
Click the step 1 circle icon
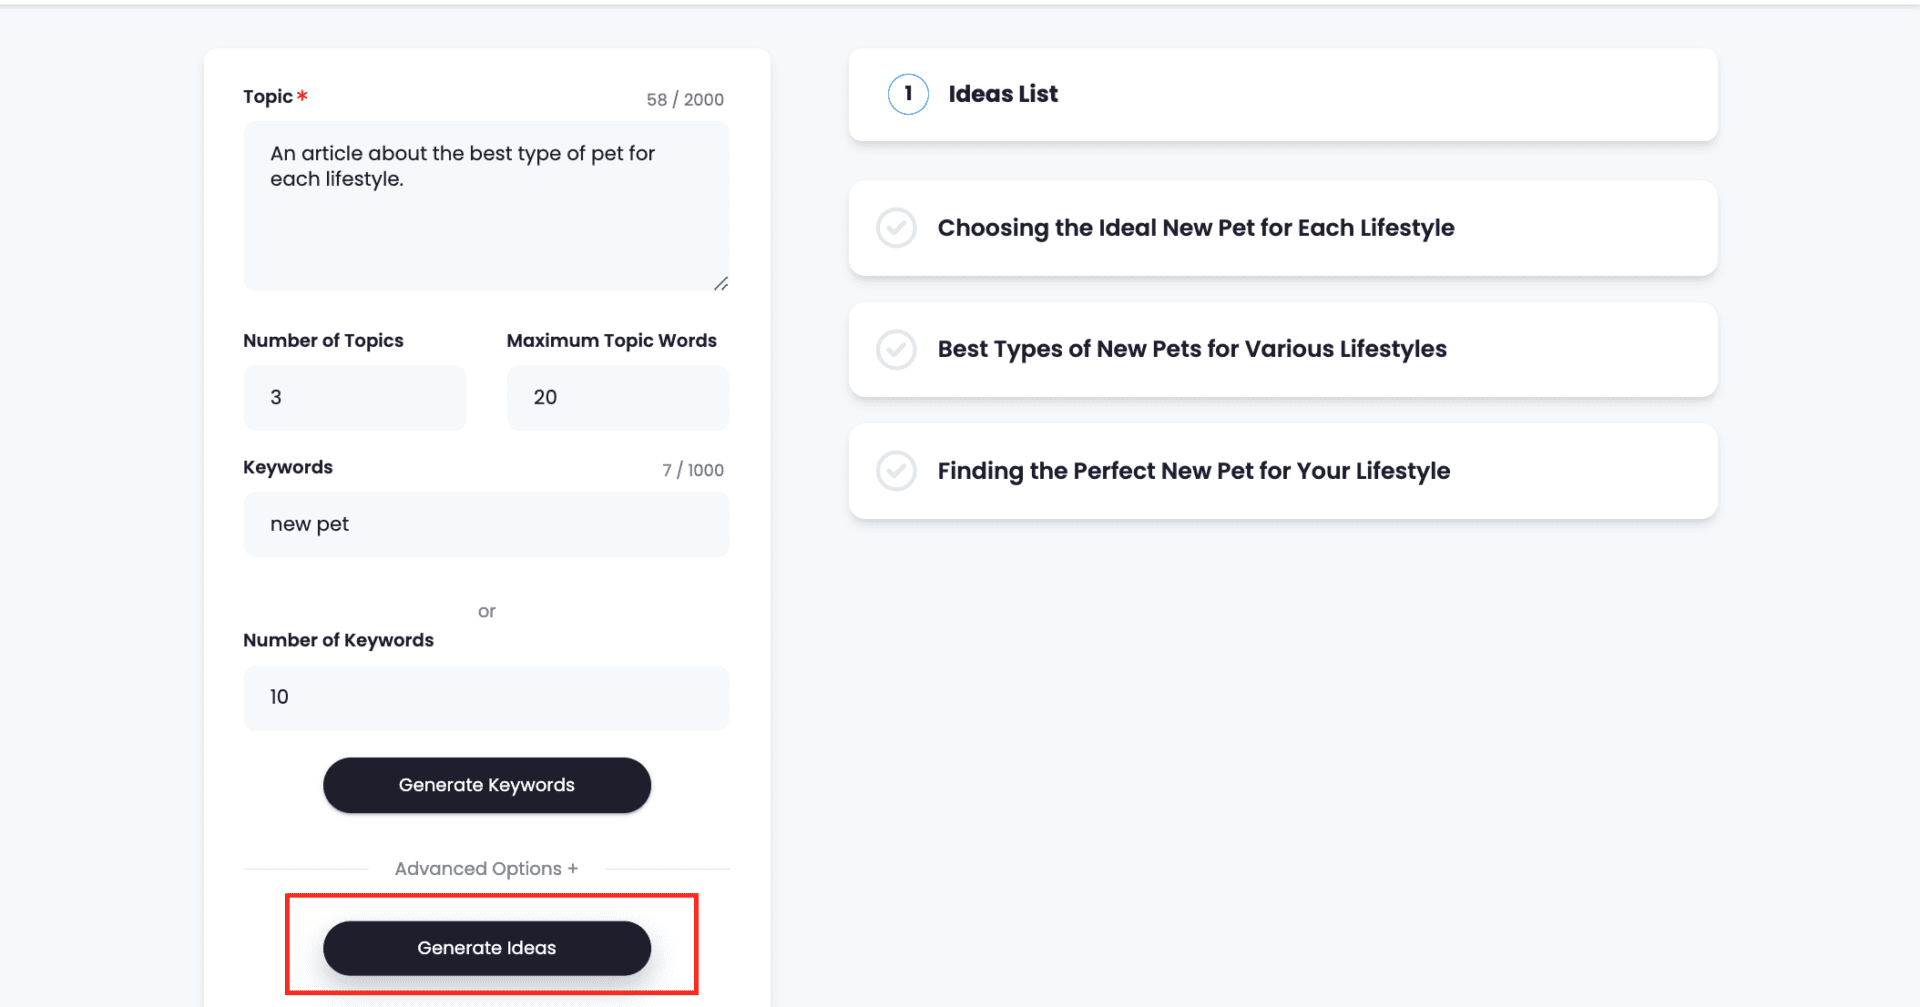click(908, 94)
